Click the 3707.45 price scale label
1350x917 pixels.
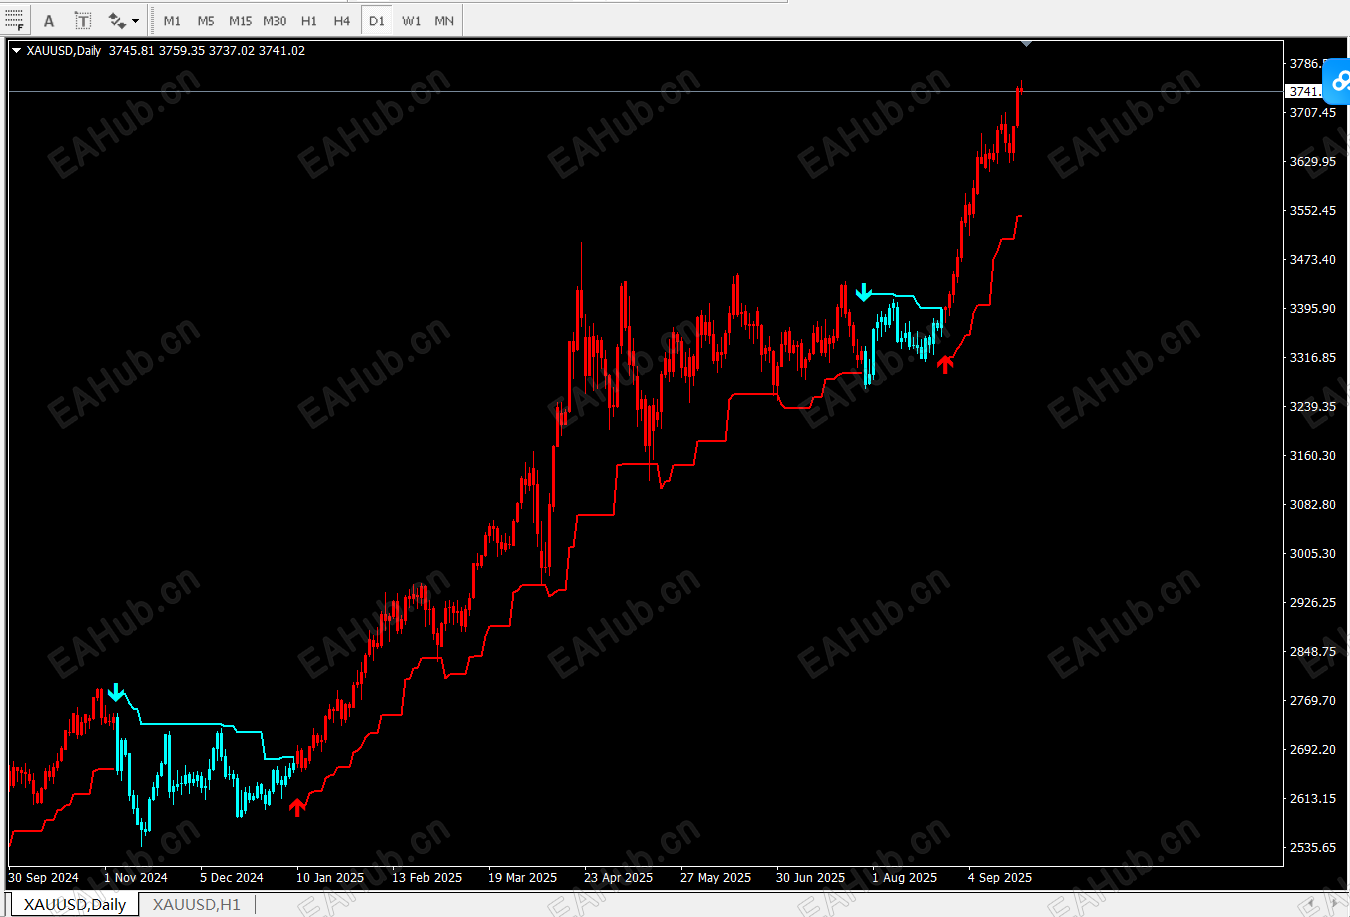point(1312,112)
